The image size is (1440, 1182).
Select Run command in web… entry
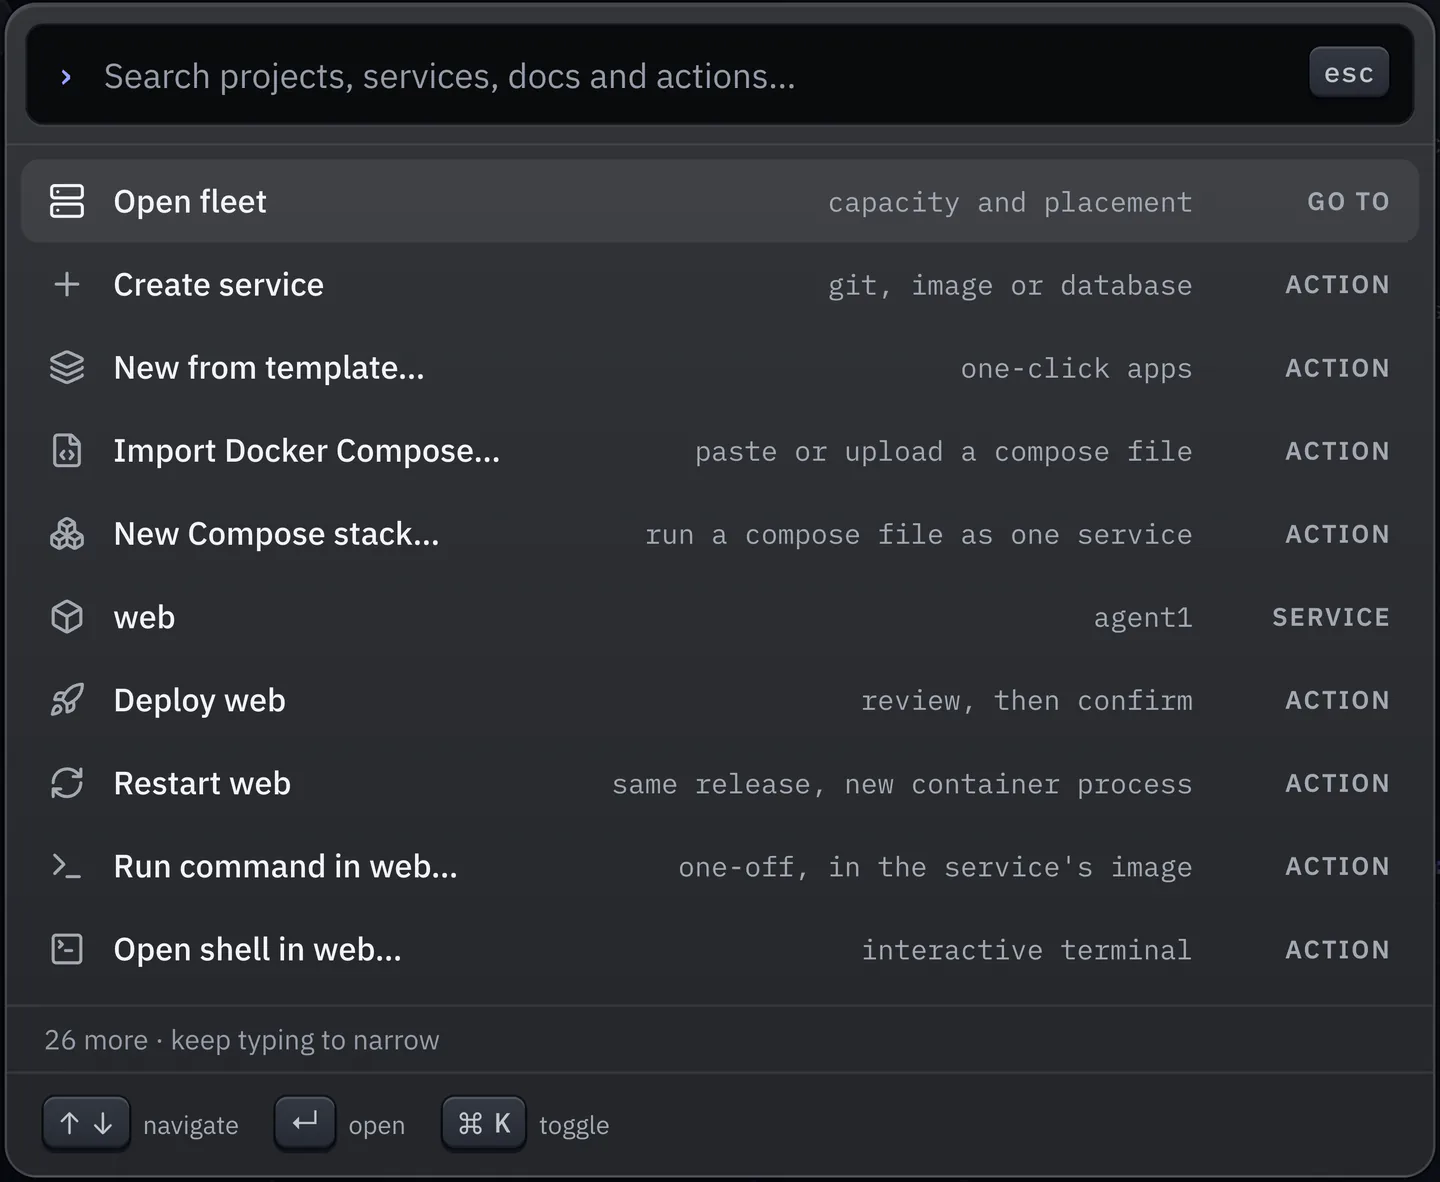click(x=720, y=865)
